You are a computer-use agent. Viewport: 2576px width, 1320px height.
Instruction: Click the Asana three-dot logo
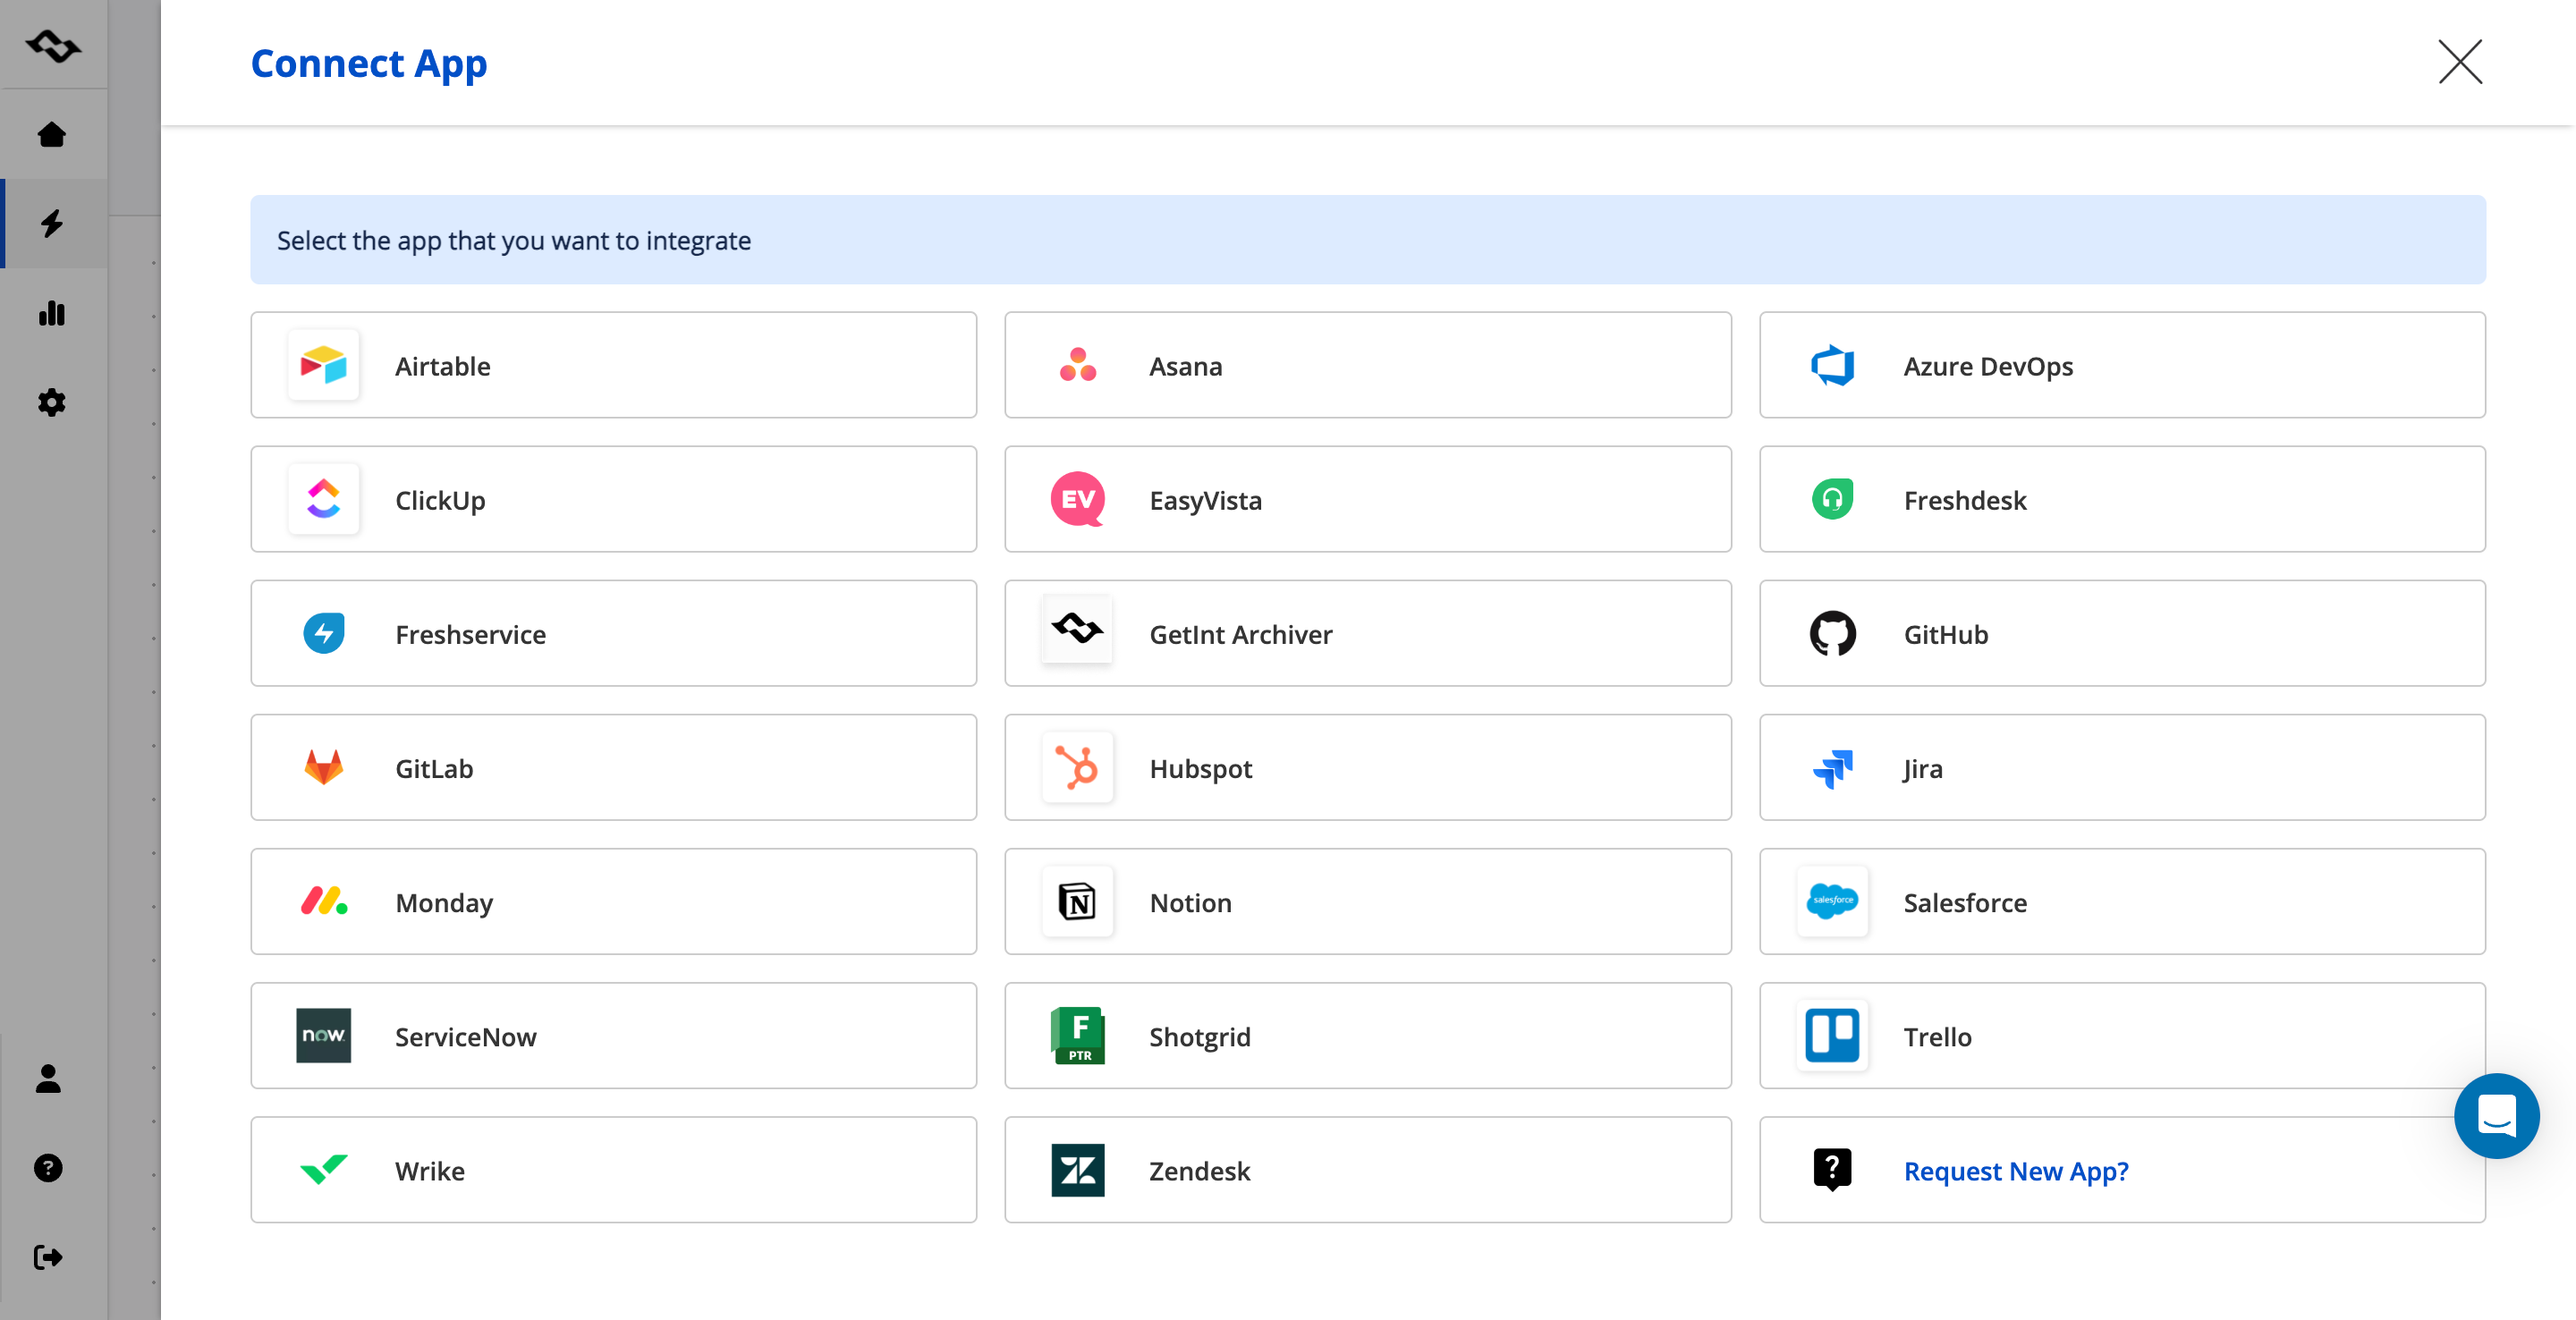pos(1077,365)
